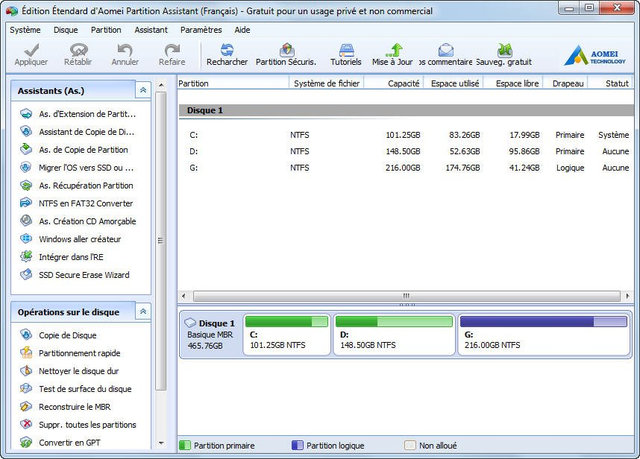Sort by Capacité column header
640x459 pixels.
coord(393,83)
